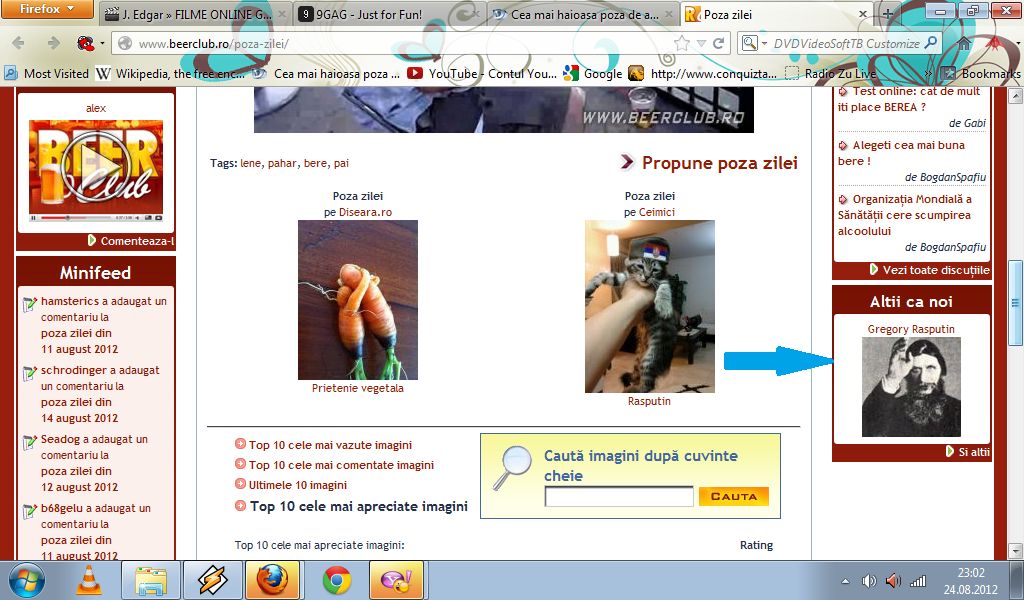
Task: Show more bookmarks with the double chevron
Action: pos(929,73)
